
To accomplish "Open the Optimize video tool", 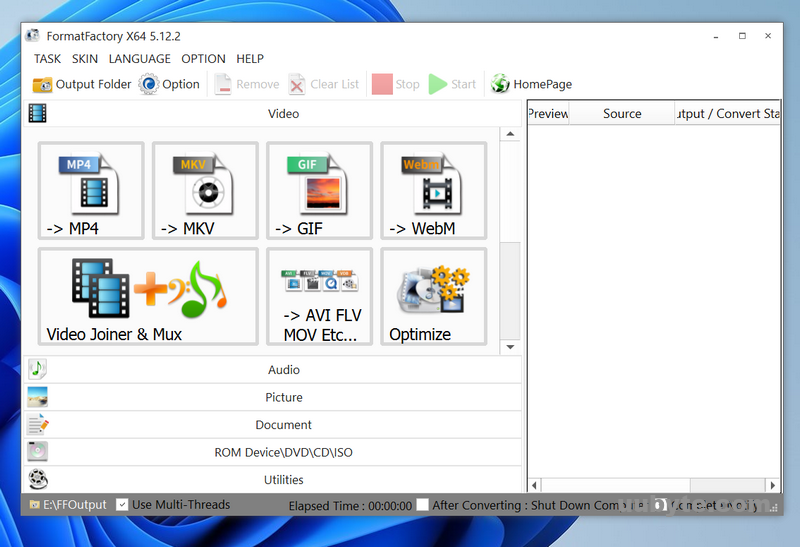I will pyautogui.click(x=434, y=296).
